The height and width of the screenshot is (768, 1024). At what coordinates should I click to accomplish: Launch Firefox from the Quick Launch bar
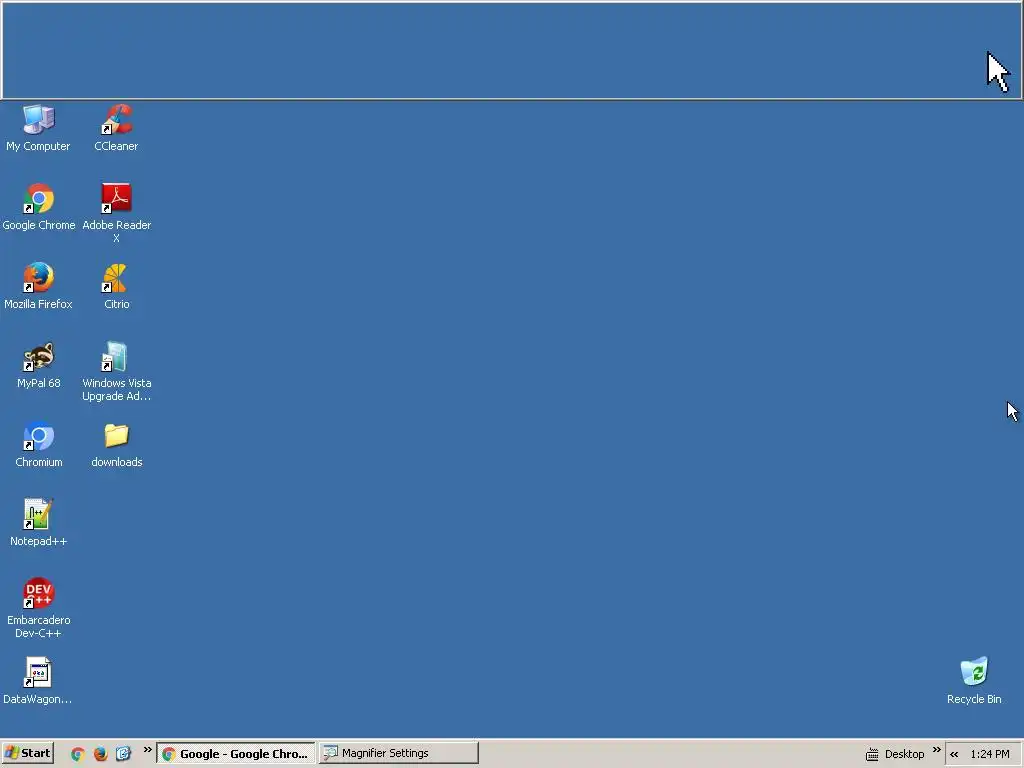tap(100, 754)
